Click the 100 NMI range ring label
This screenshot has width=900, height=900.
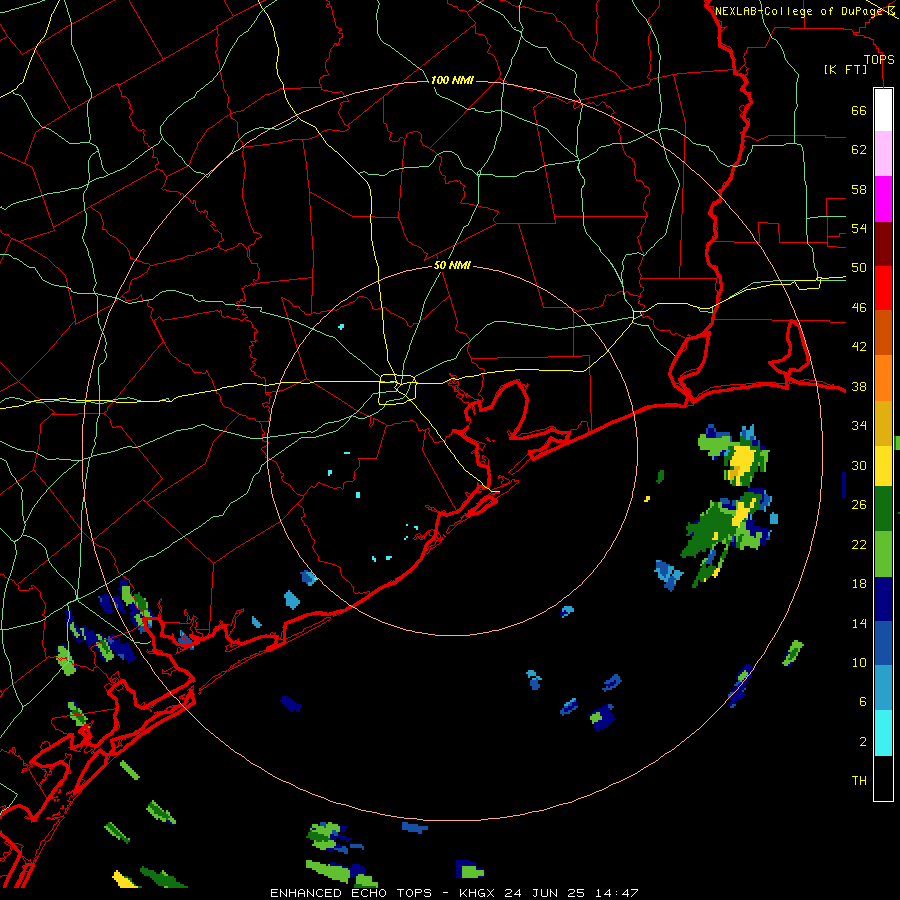click(452, 80)
